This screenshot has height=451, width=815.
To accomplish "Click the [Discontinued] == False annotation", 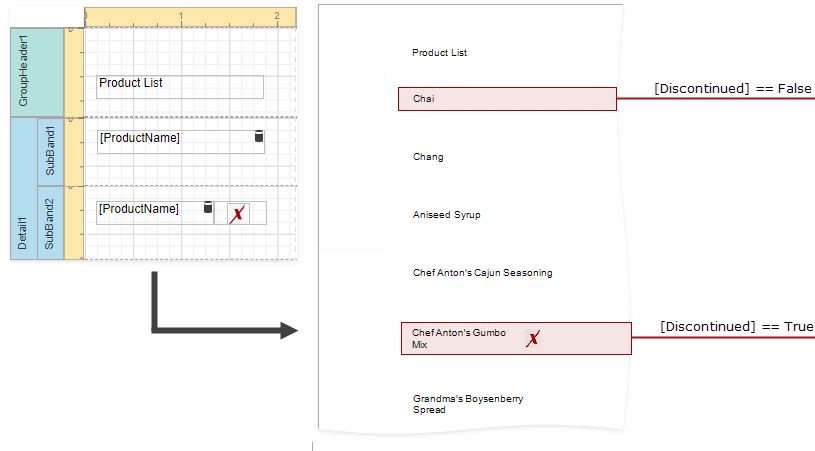I will coord(733,89).
